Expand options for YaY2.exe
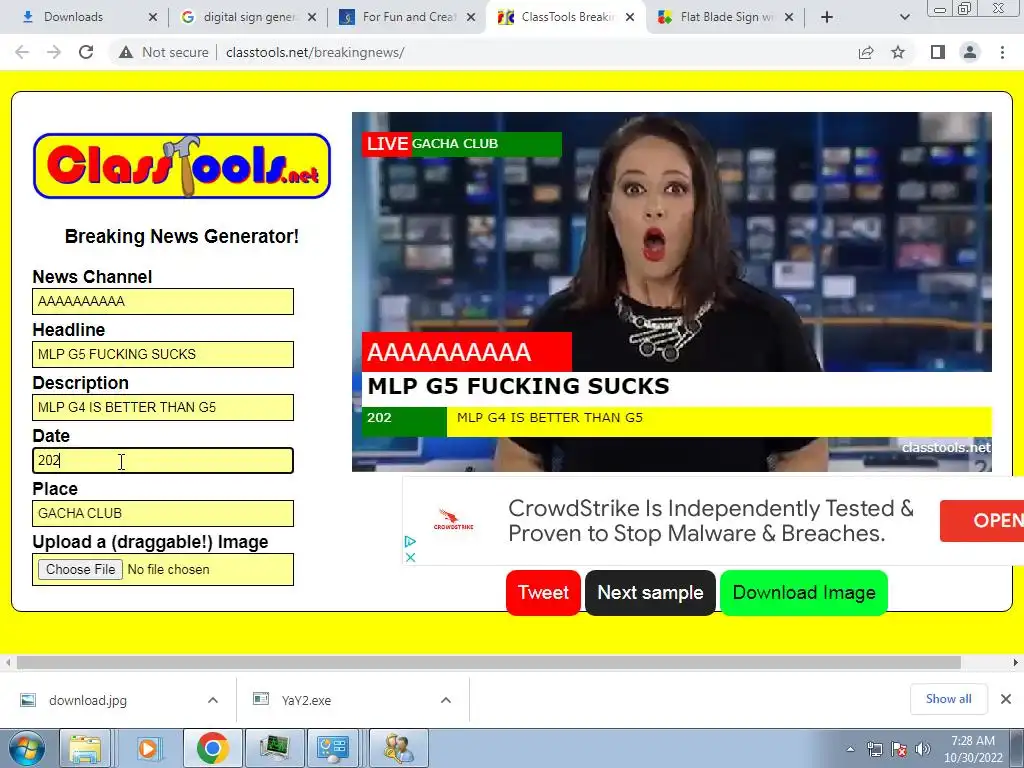The image size is (1024, 768). click(446, 700)
